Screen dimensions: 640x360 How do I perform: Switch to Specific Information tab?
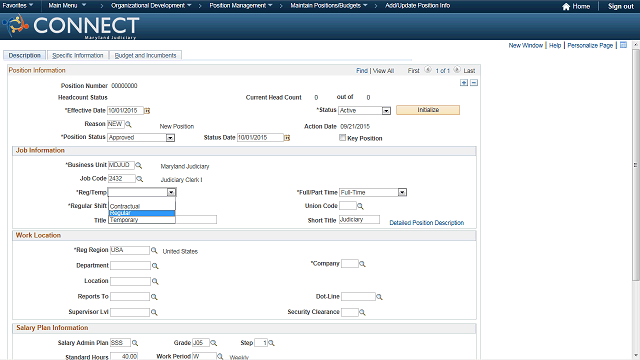point(78,56)
